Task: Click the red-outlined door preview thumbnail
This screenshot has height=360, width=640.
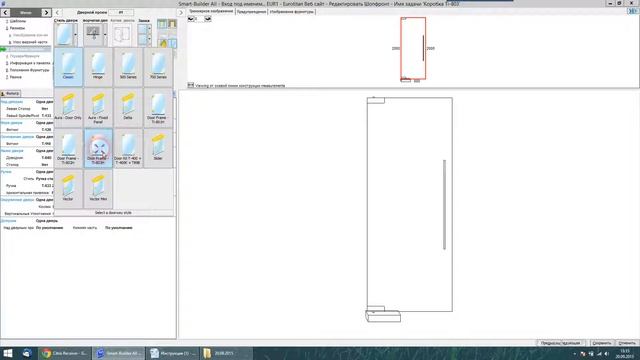Action: point(413,48)
